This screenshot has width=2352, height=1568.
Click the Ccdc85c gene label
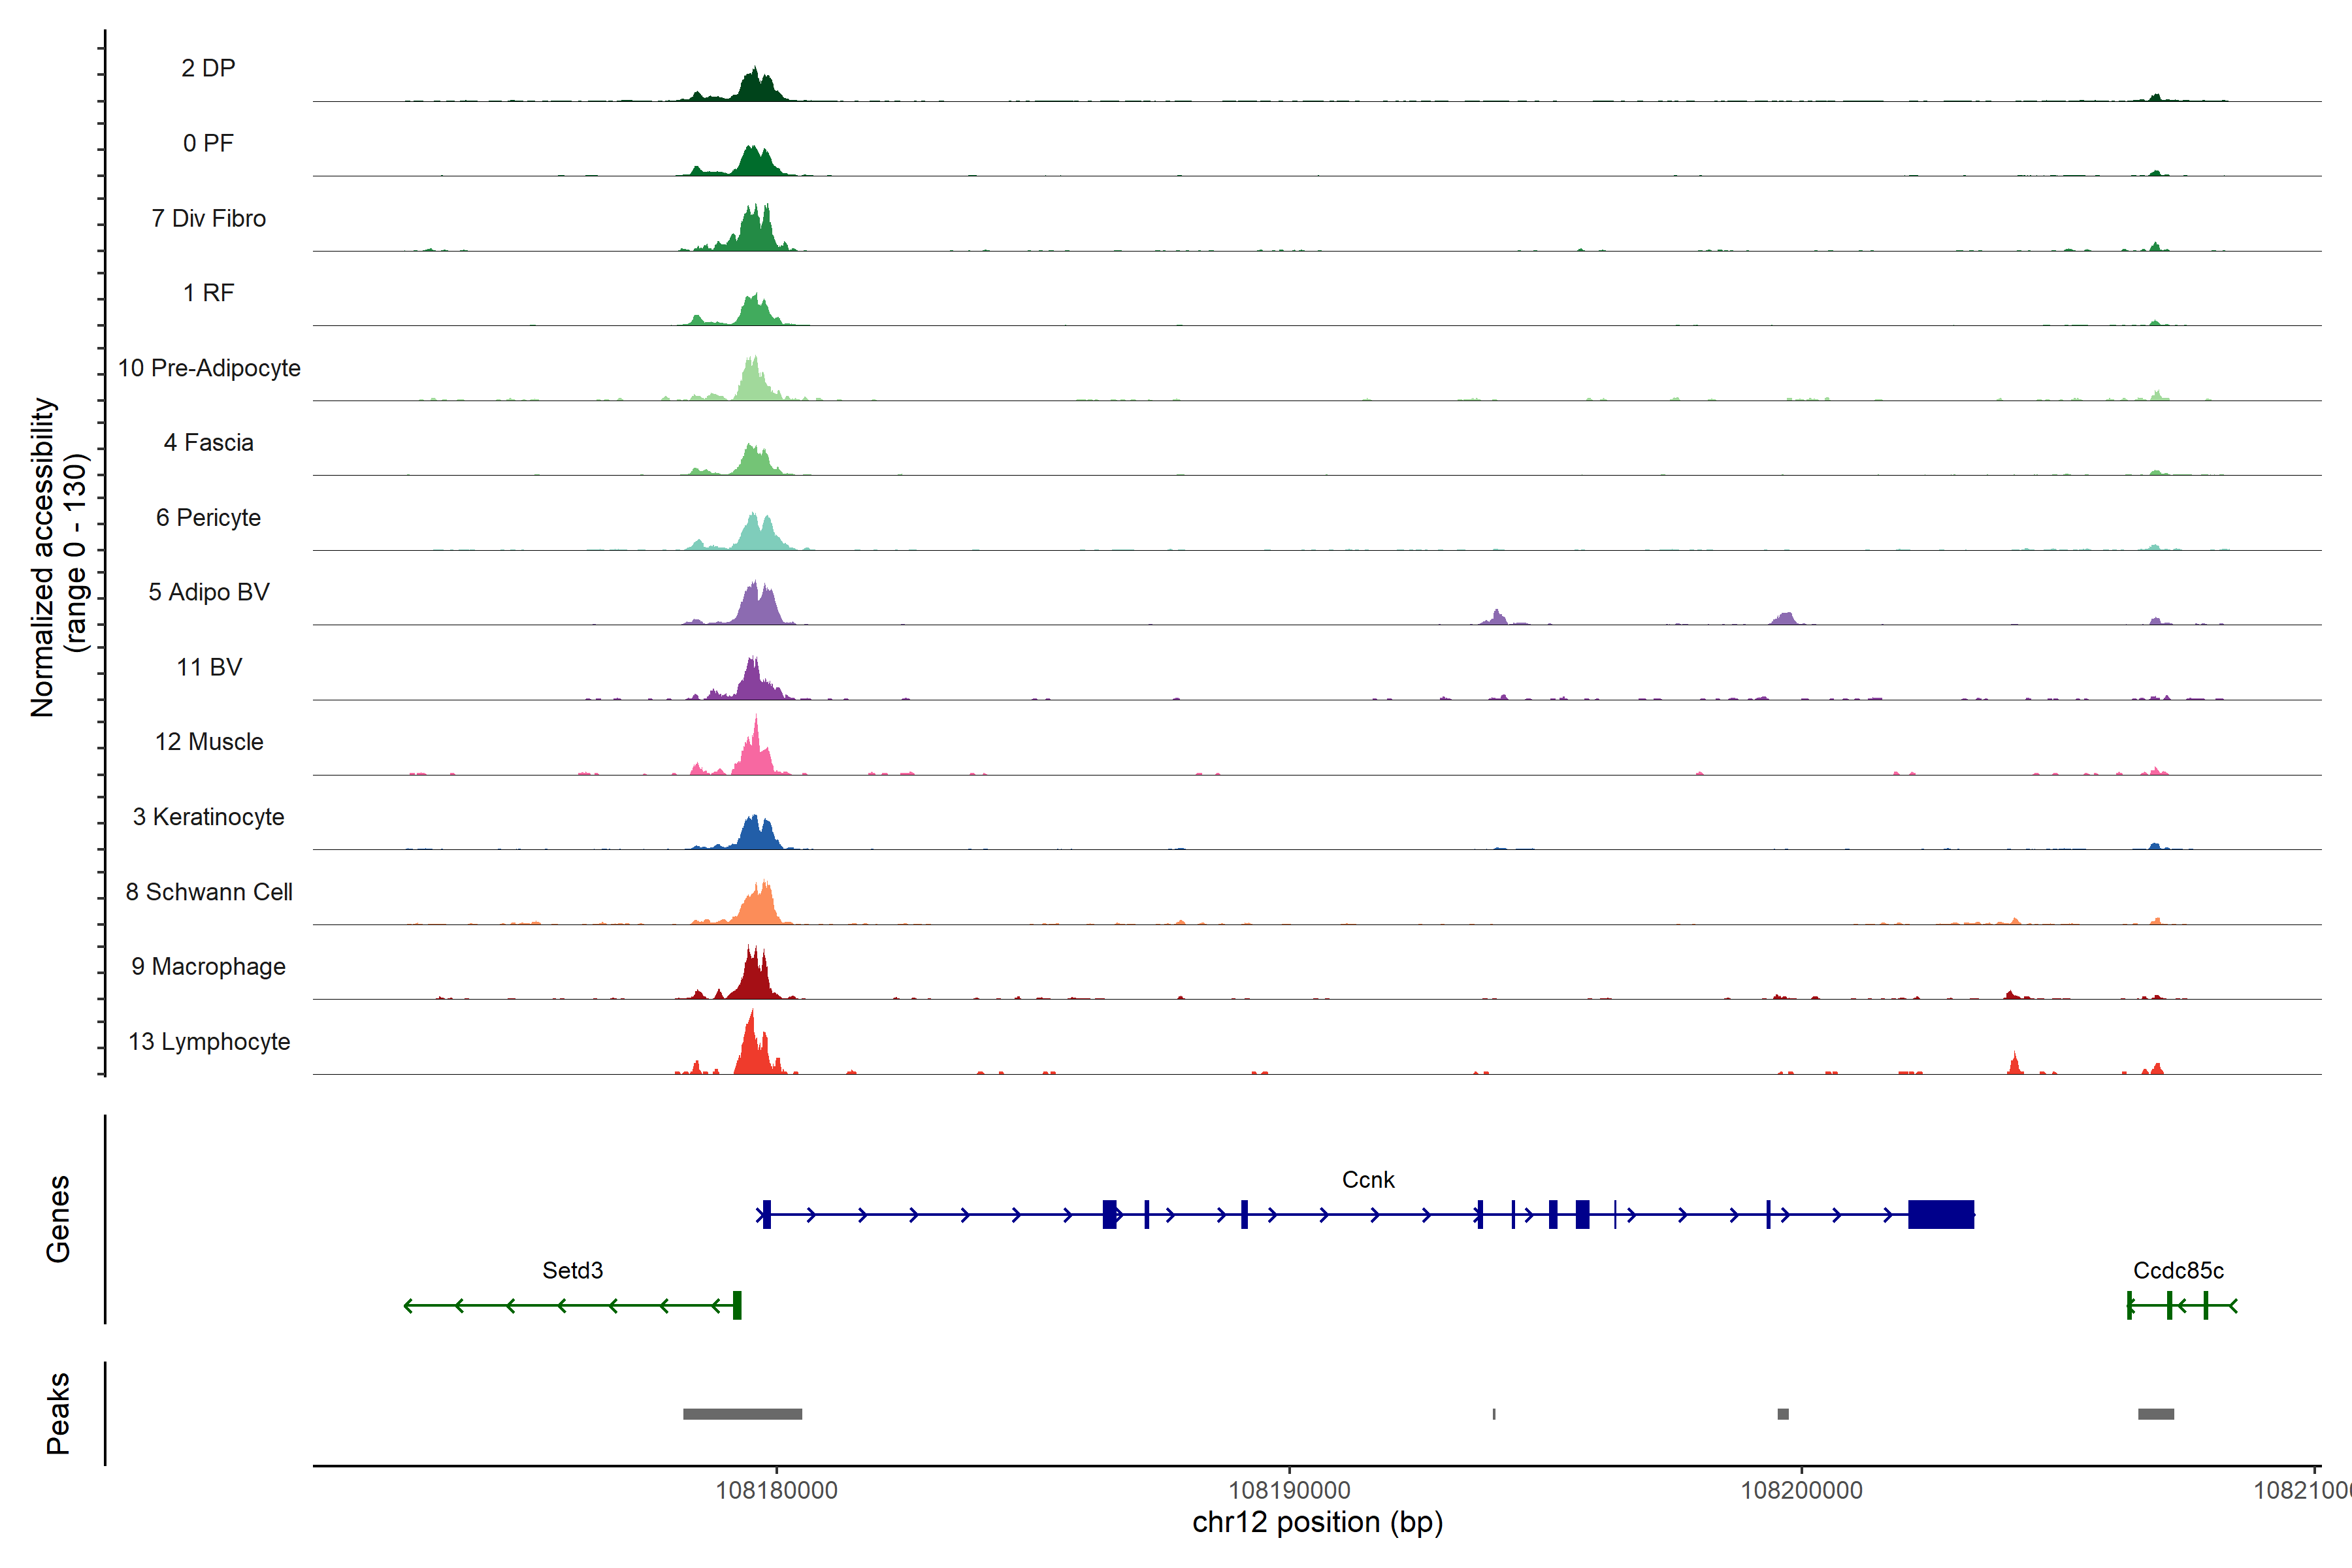pyautogui.click(x=2178, y=1270)
